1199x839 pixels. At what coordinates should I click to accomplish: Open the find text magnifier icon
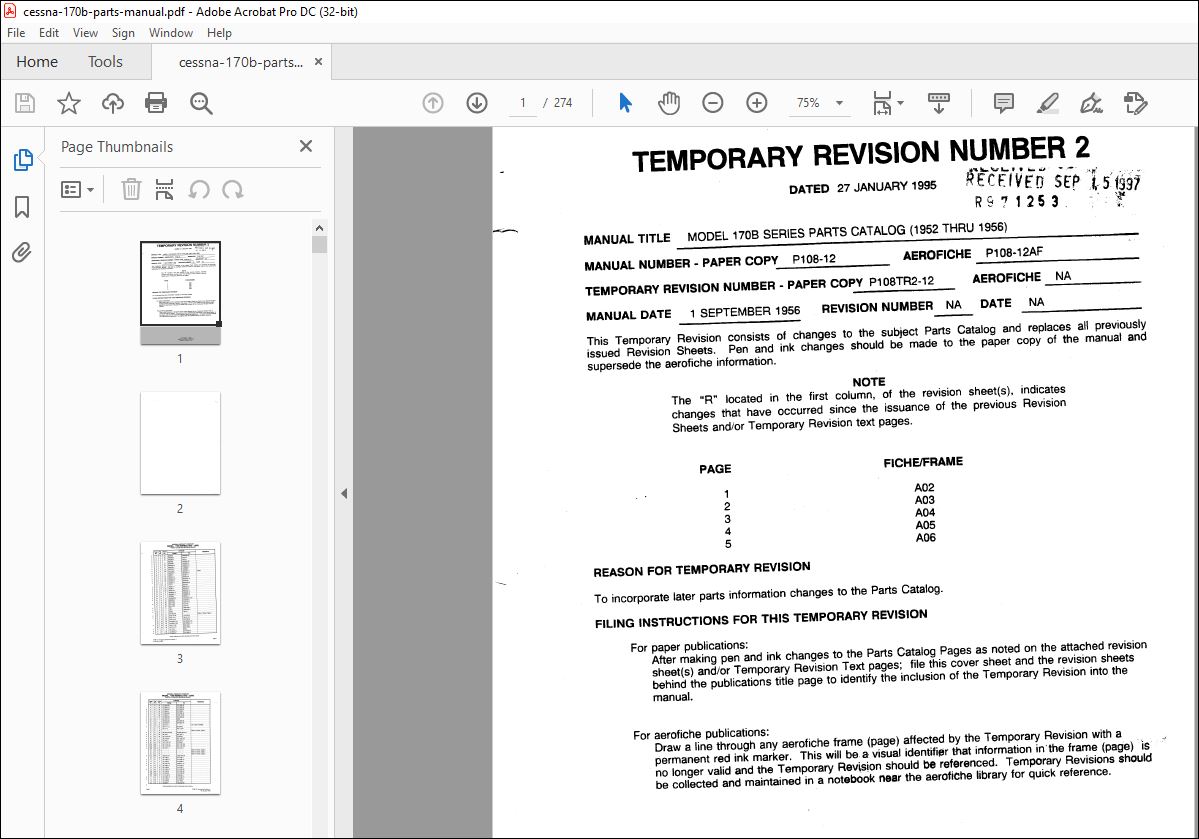click(x=201, y=102)
